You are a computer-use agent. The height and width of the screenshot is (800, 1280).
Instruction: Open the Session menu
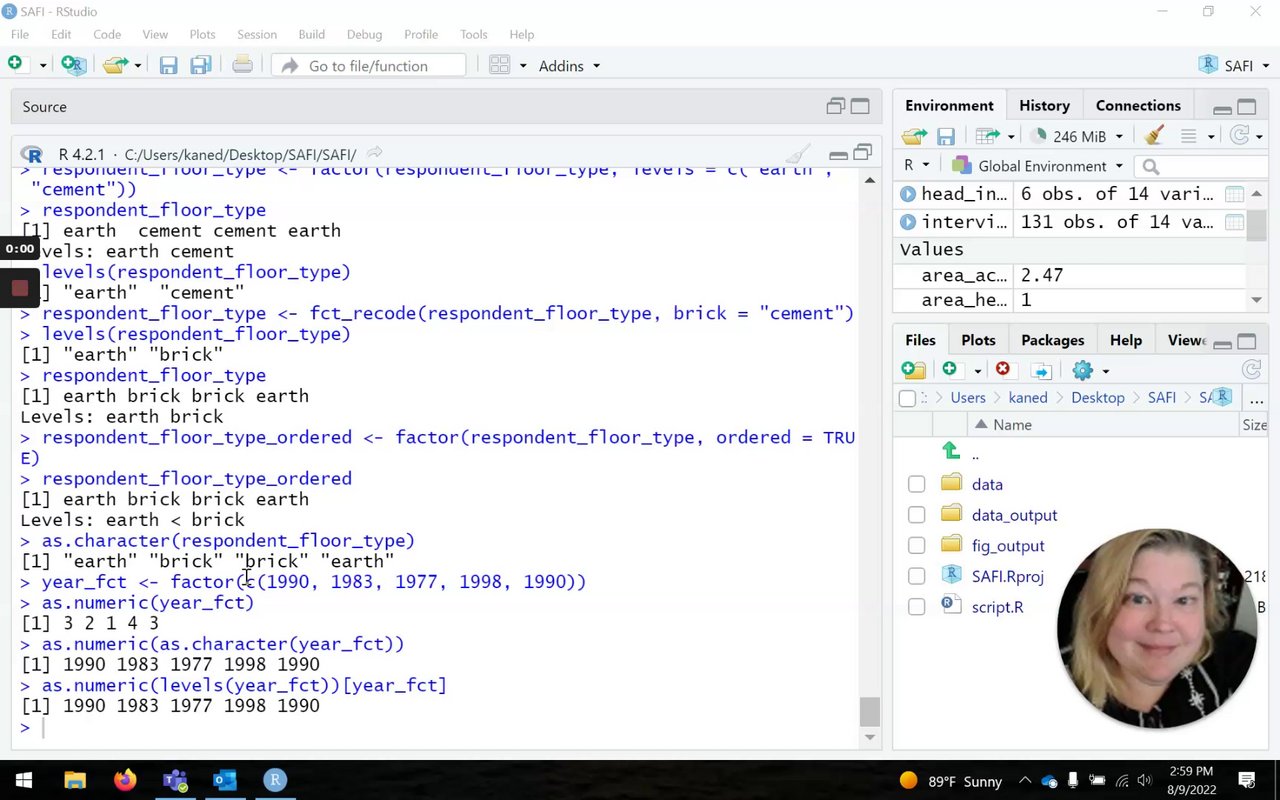256,34
